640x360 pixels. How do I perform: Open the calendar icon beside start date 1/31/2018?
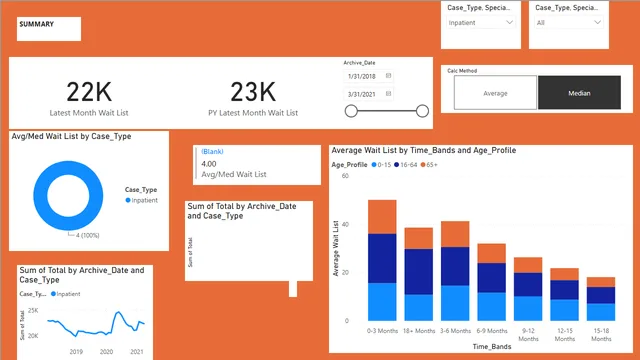tap(388, 76)
